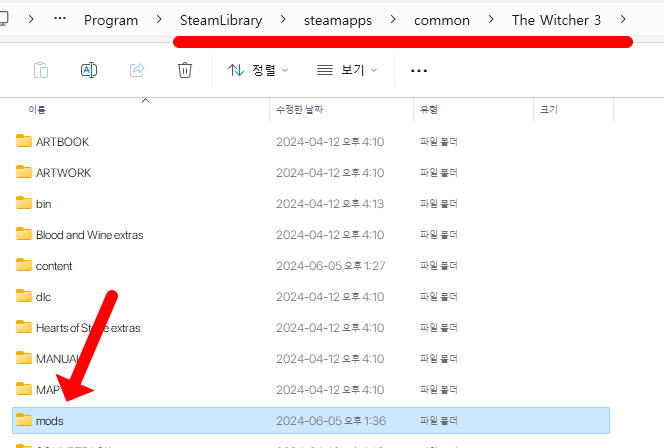
Task: Click the 유형 type column header
Action: pos(428,109)
